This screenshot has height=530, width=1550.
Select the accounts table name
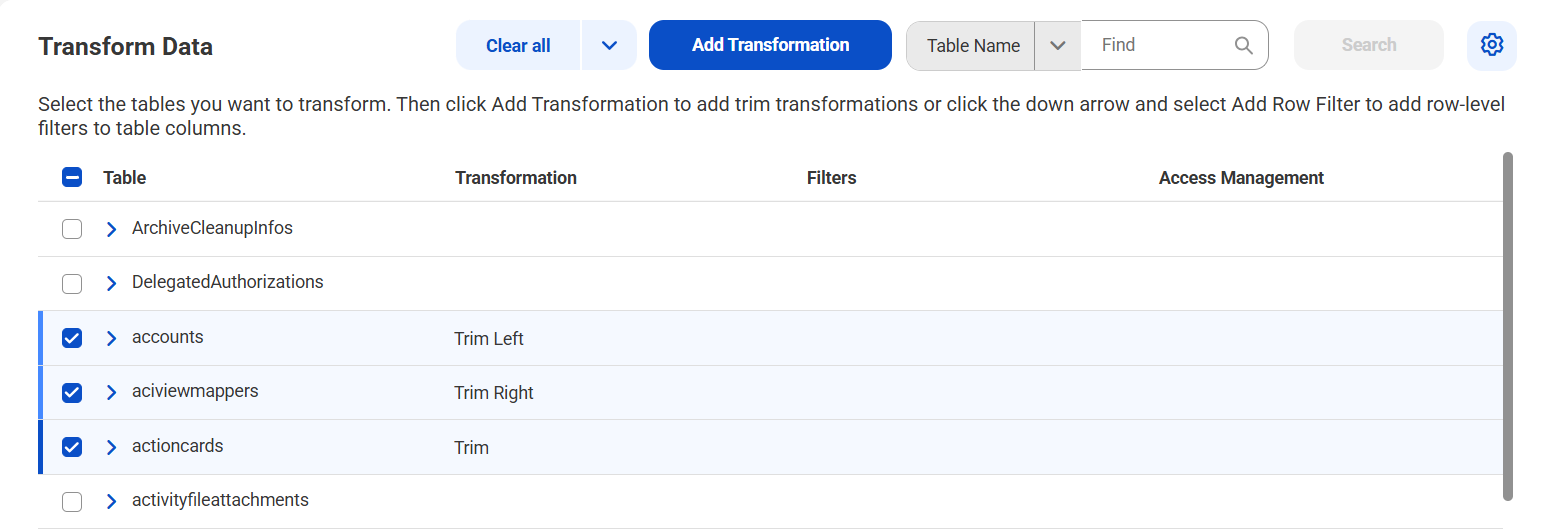(168, 337)
